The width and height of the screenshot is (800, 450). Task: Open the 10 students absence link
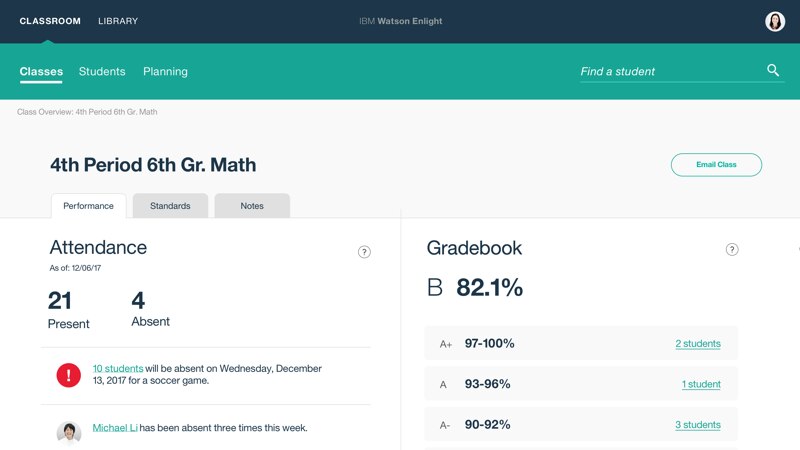117,368
